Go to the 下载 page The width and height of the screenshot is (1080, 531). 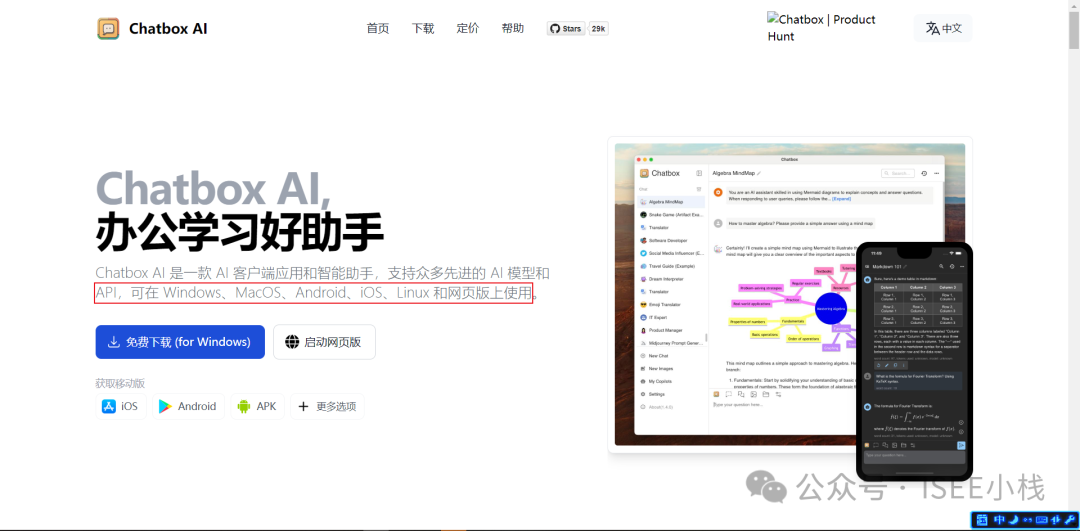[423, 28]
